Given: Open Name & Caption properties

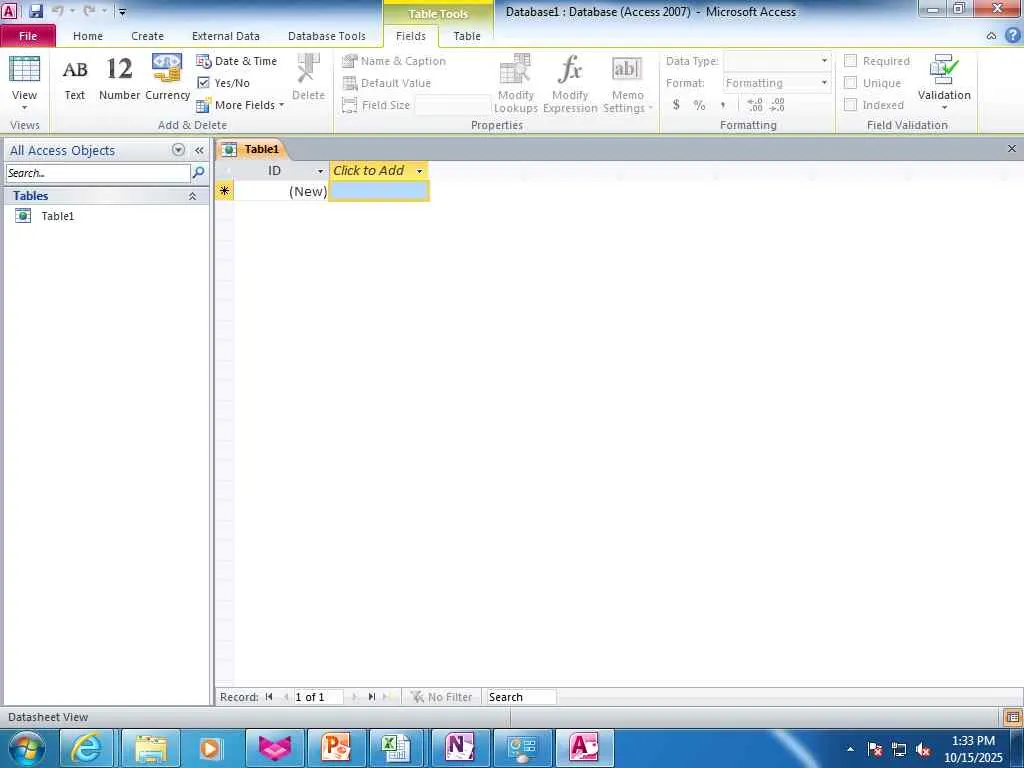Looking at the screenshot, I should (394, 61).
